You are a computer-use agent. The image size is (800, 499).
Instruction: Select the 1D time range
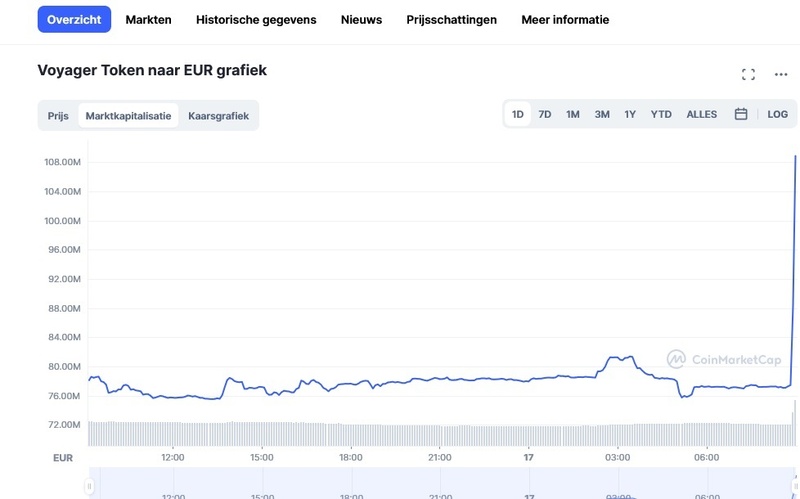pyautogui.click(x=518, y=114)
